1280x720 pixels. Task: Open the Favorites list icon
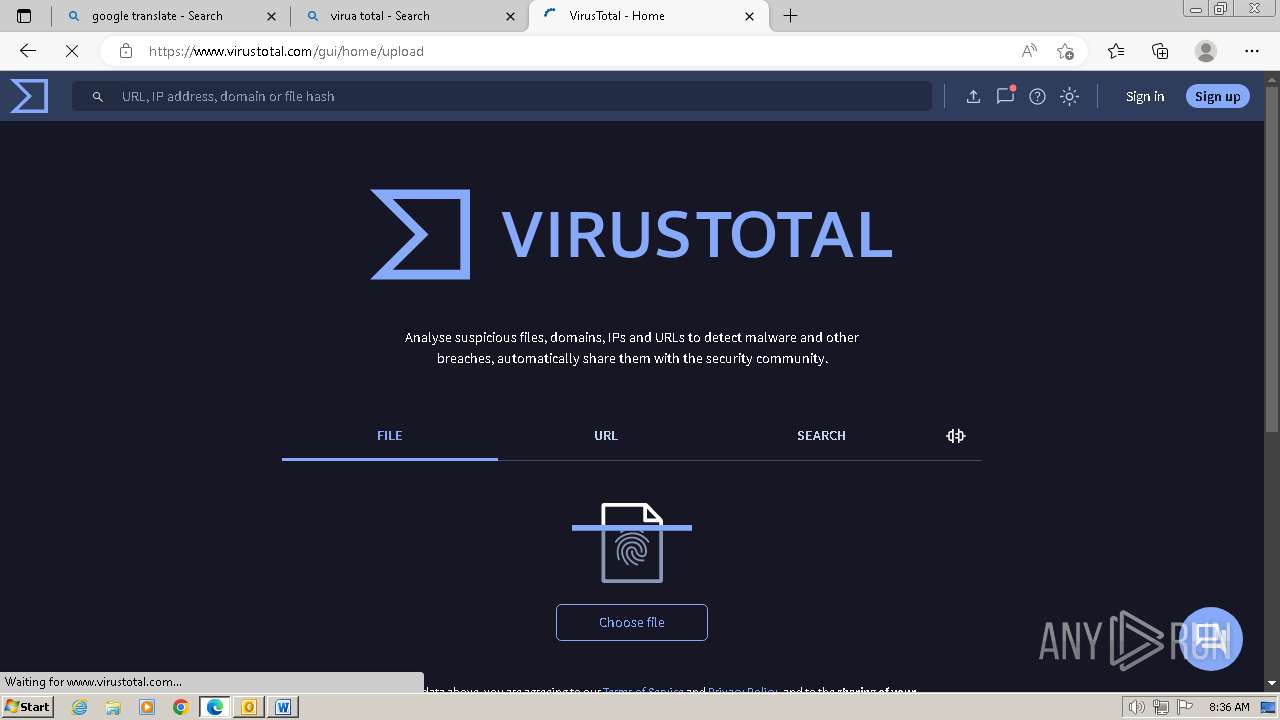[1116, 51]
